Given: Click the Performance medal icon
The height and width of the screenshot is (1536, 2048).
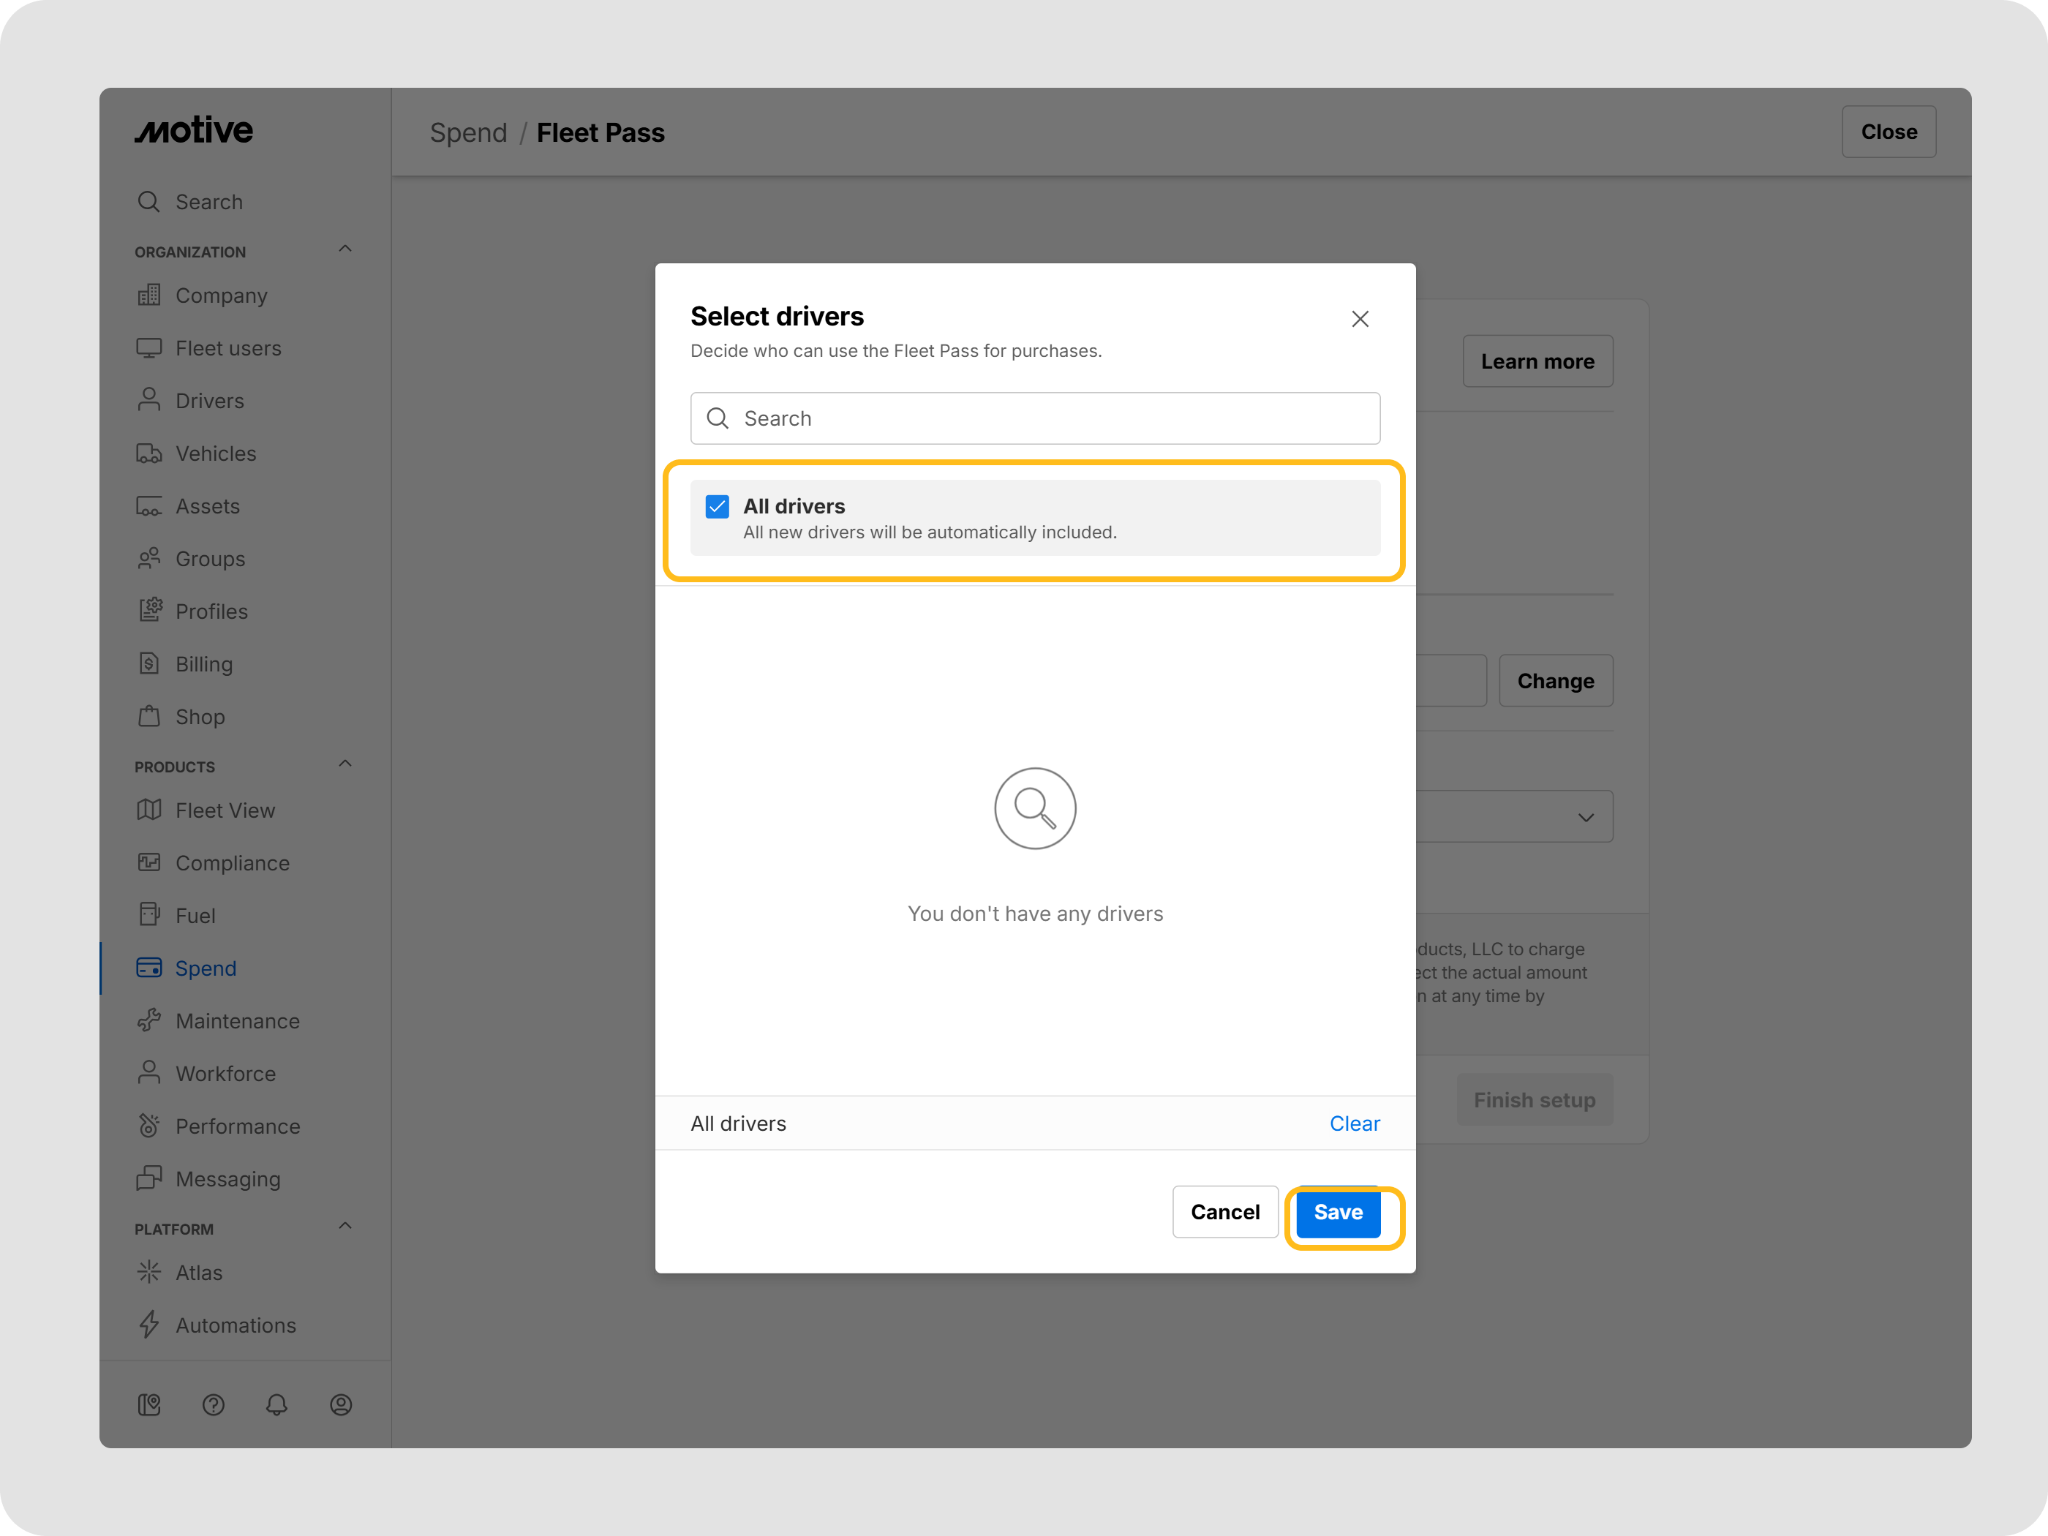Looking at the screenshot, I should [149, 1126].
